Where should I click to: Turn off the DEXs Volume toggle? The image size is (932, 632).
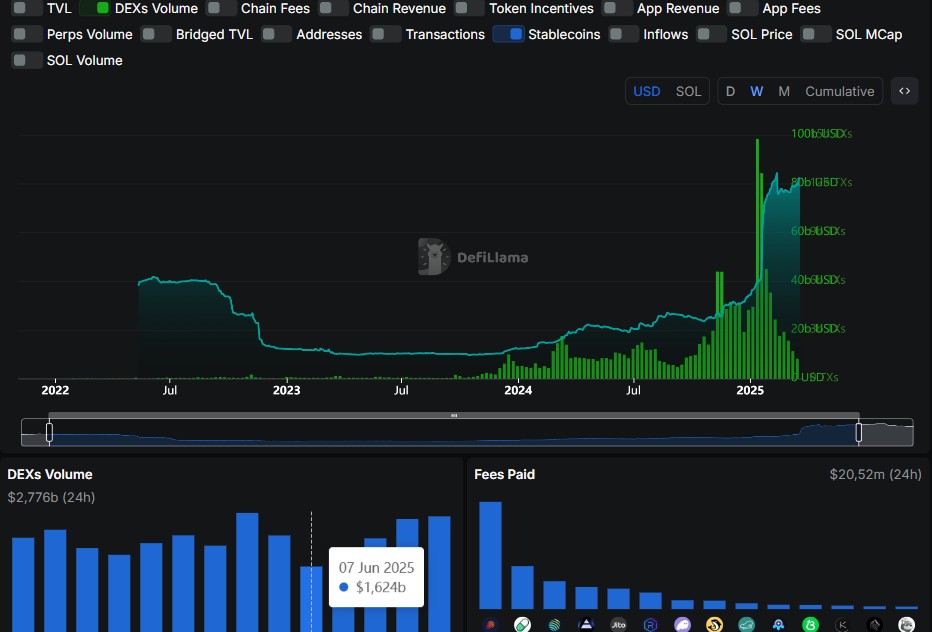(x=95, y=8)
